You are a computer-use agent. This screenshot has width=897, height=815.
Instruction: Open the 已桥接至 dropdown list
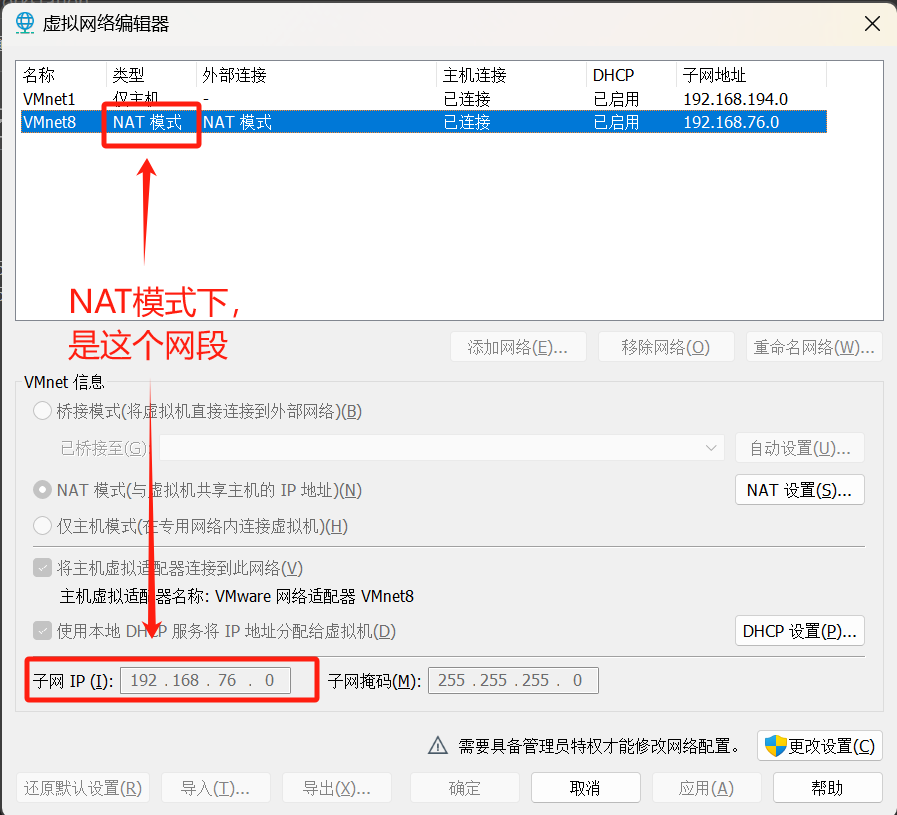tap(442, 448)
